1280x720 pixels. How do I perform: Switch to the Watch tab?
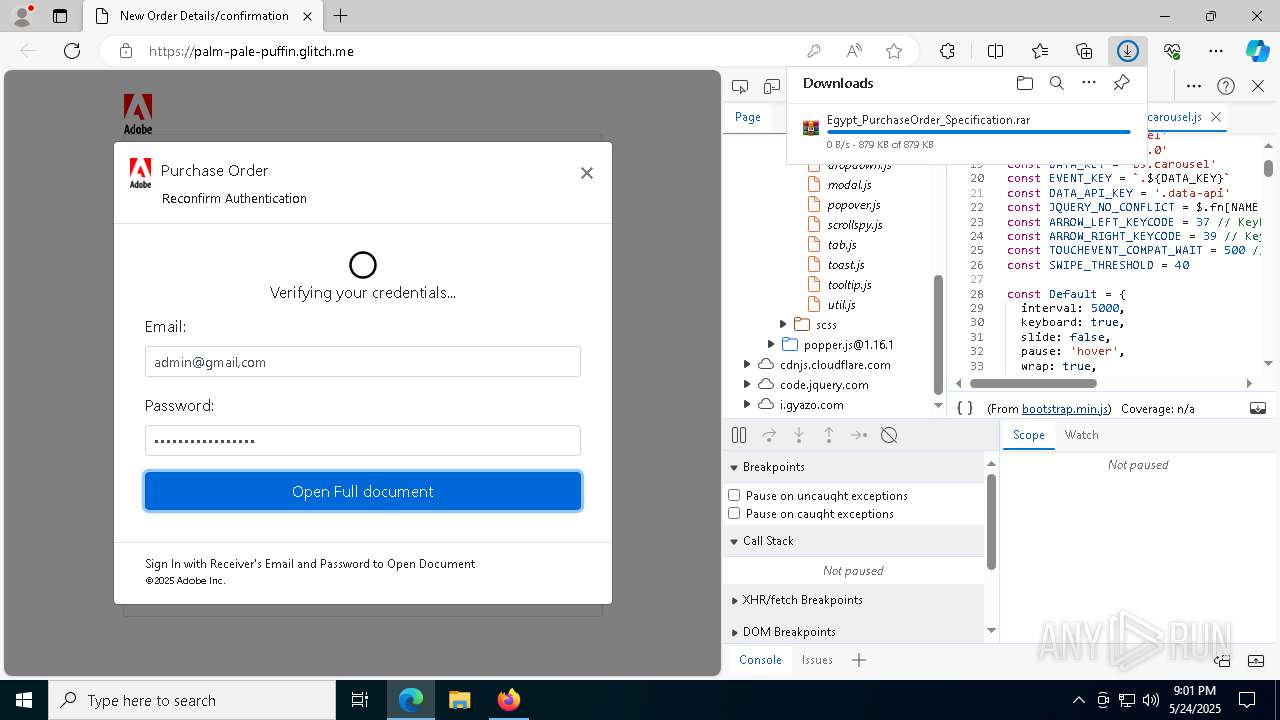(x=1081, y=435)
